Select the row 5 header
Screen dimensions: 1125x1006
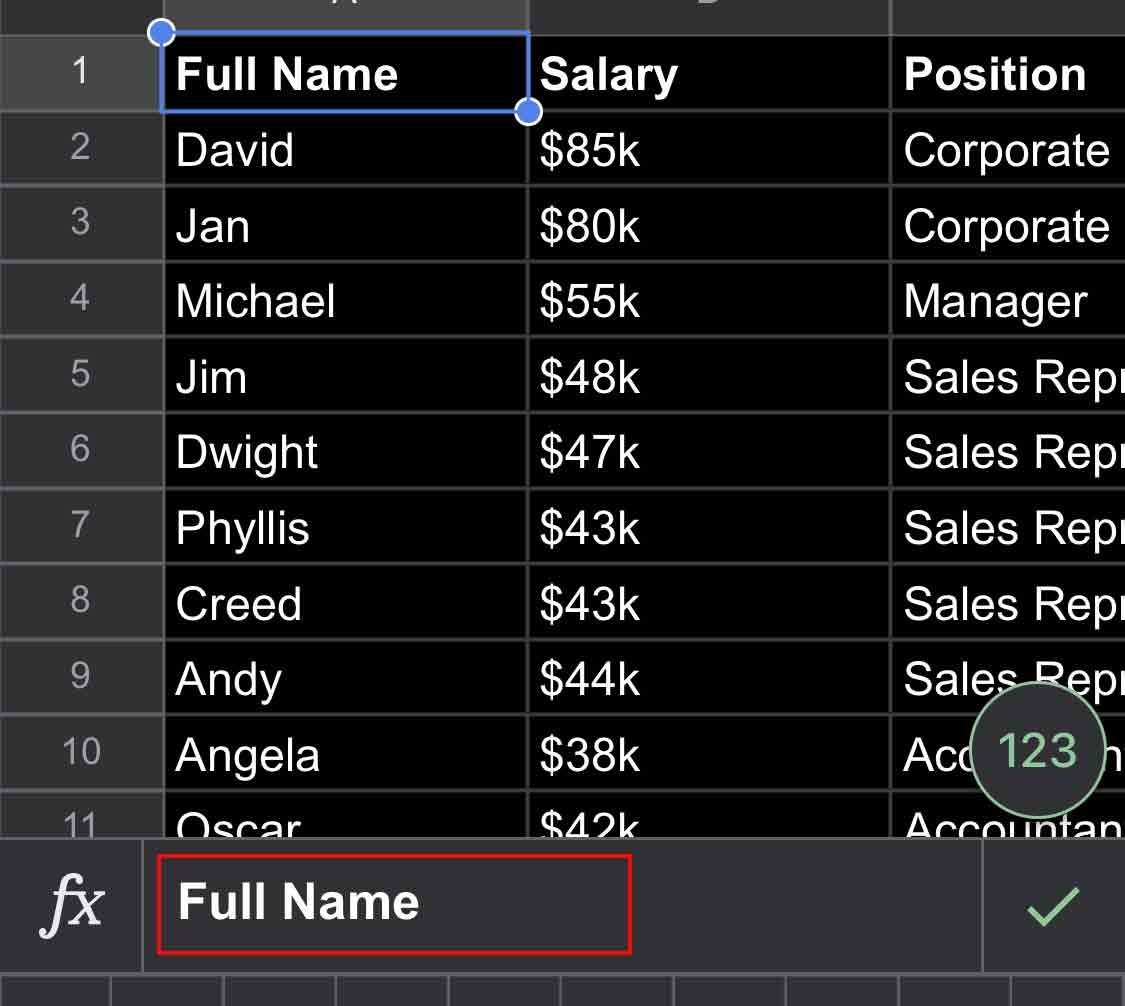click(80, 375)
